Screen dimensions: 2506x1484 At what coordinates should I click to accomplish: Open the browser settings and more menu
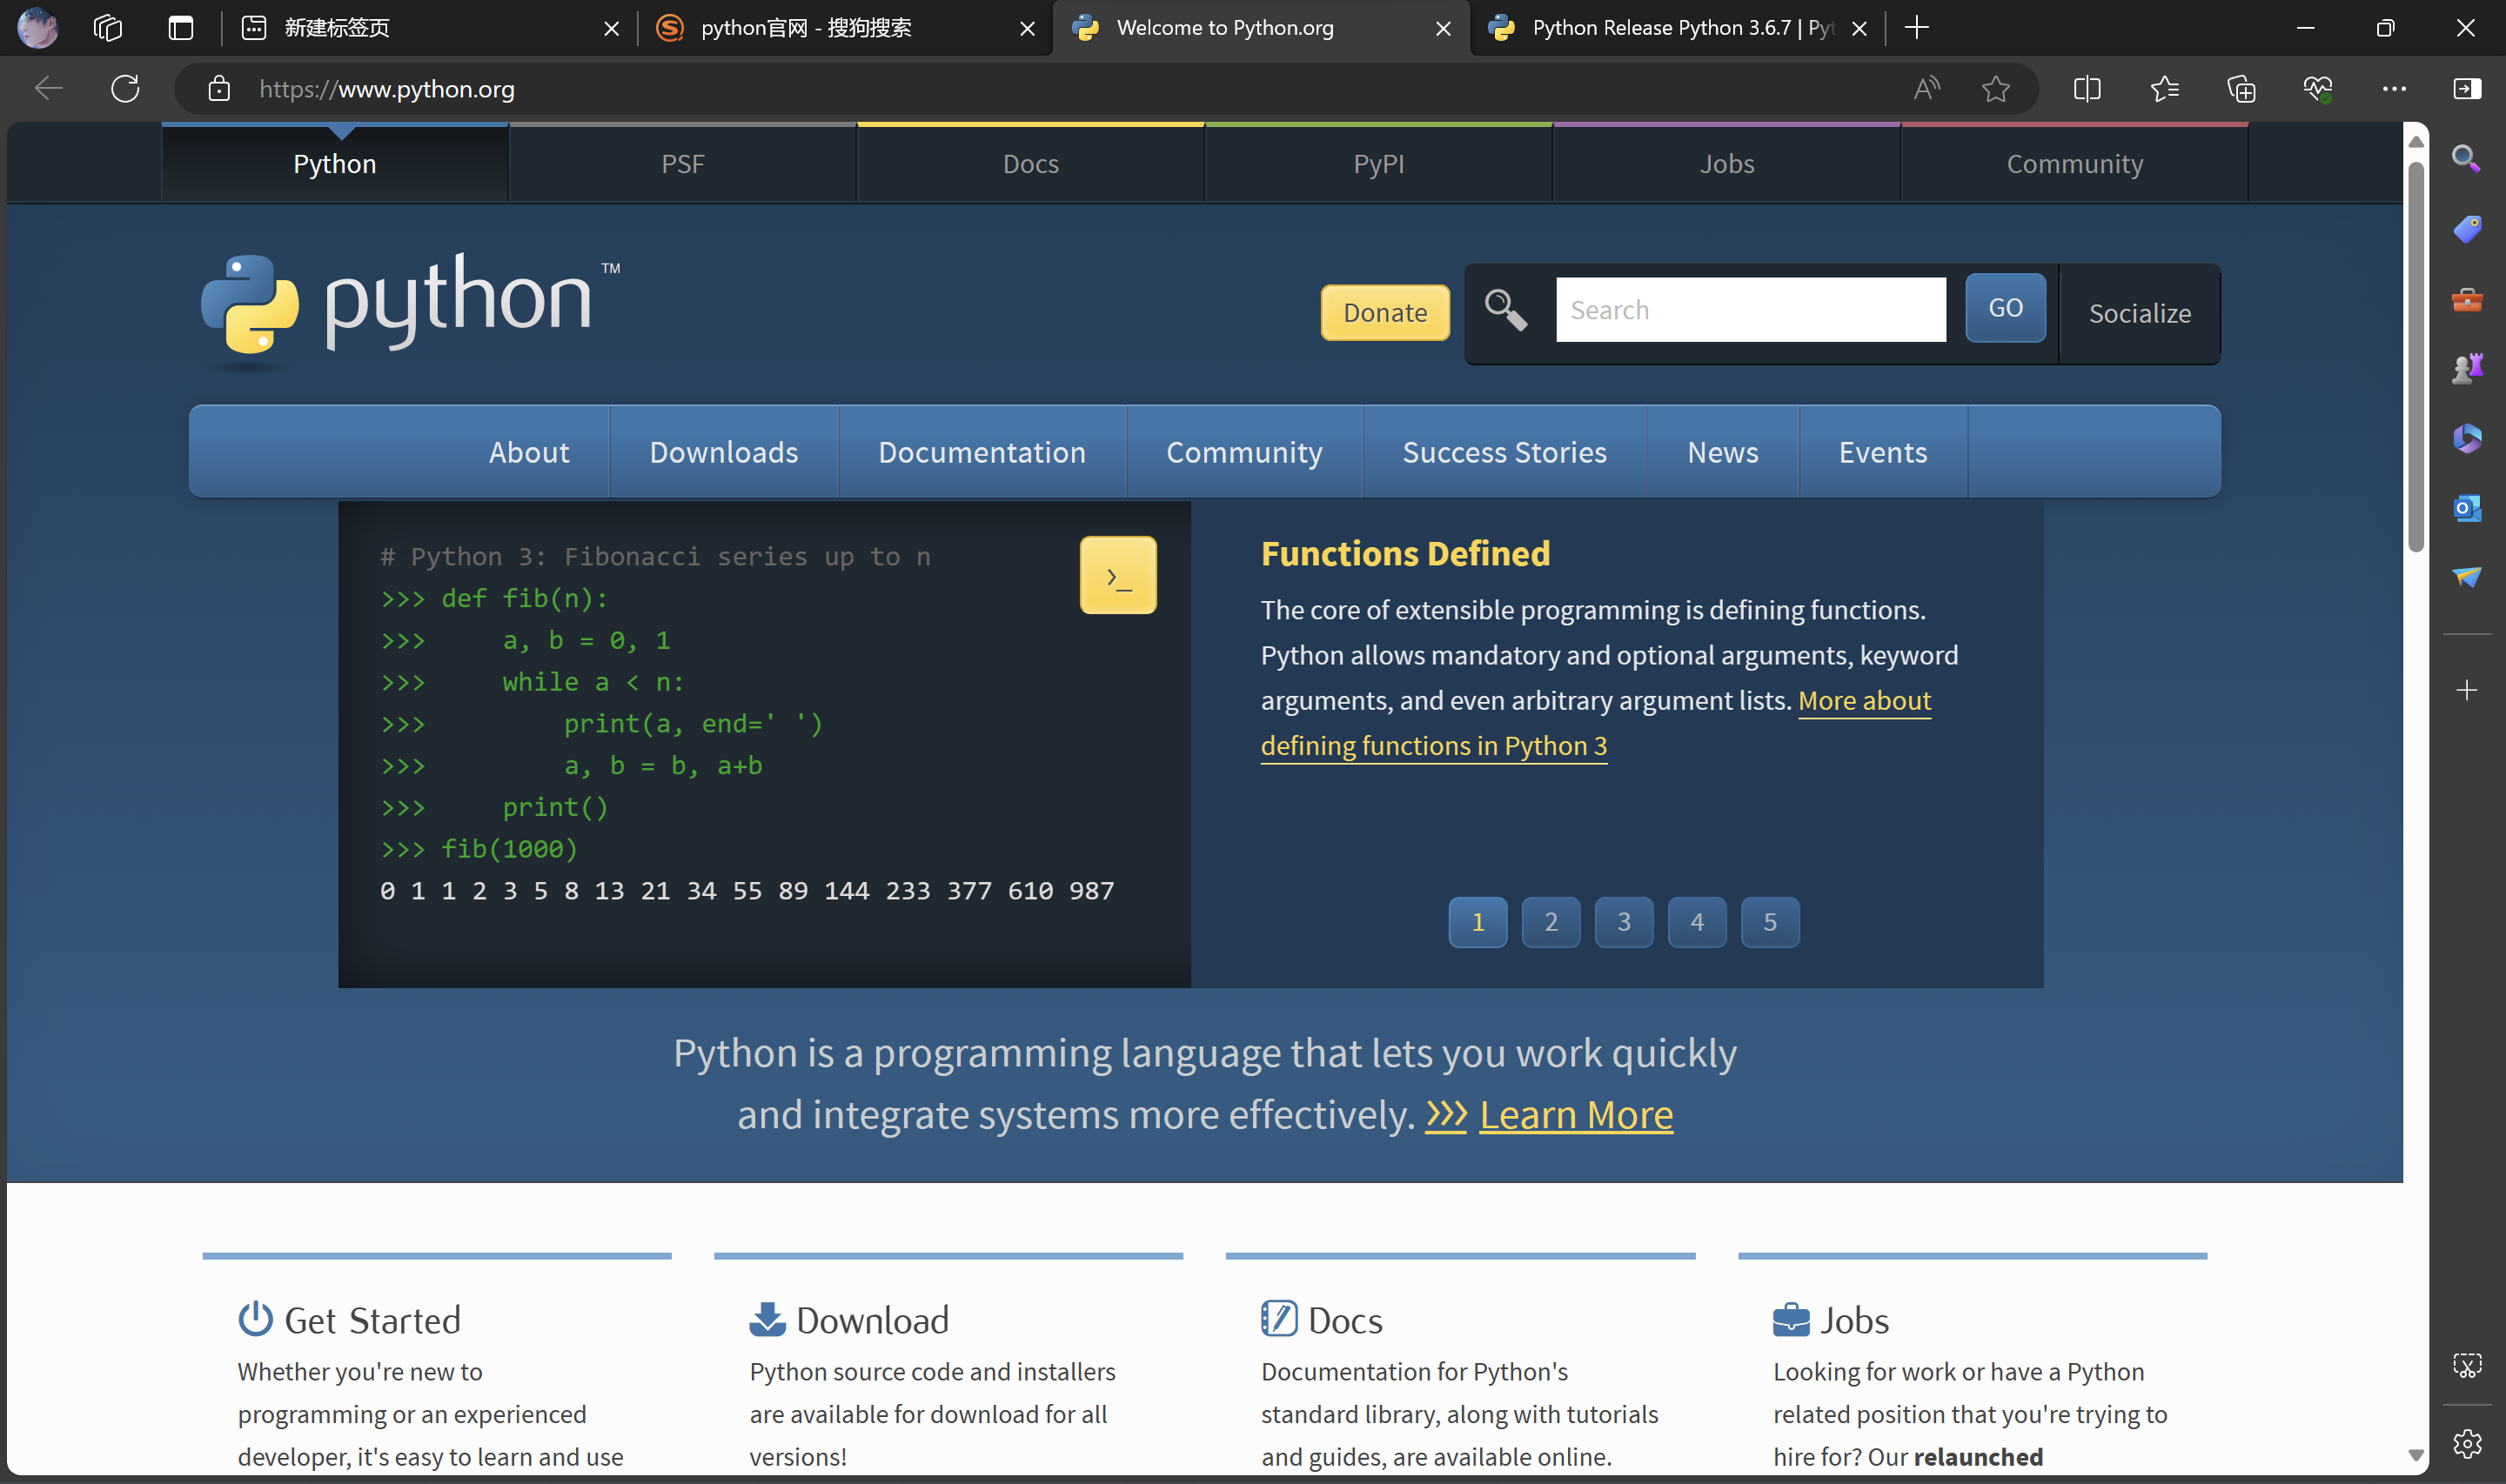(2394, 89)
